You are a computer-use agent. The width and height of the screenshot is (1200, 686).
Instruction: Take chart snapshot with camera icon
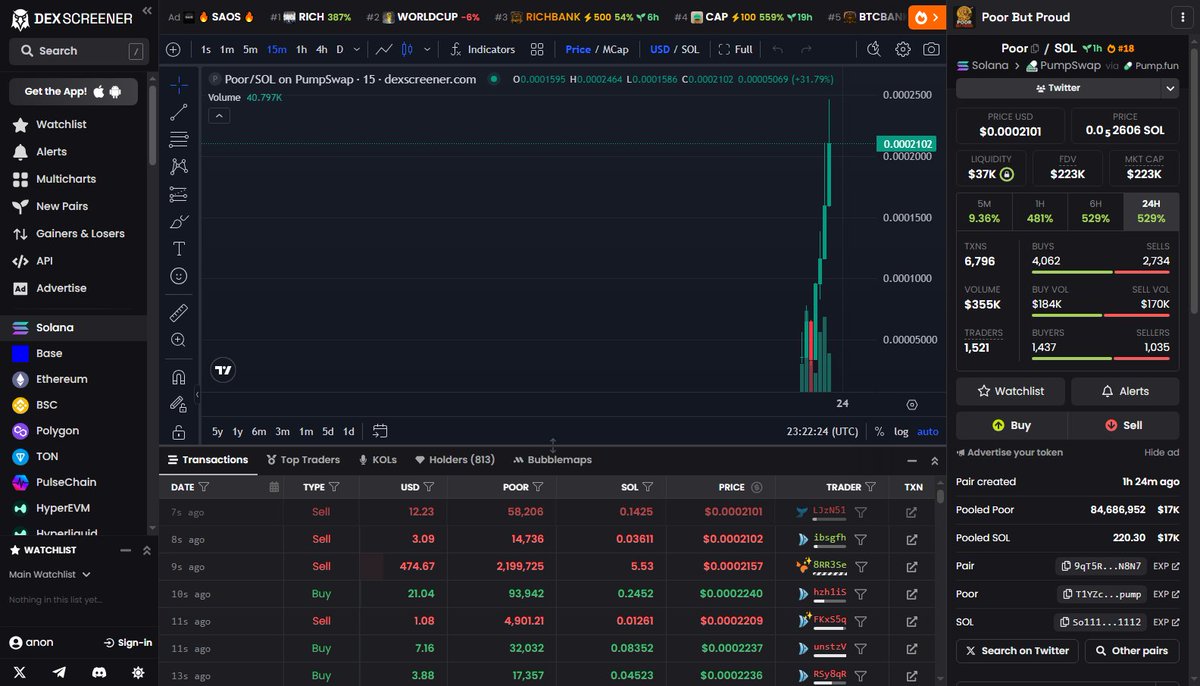pyautogui.click(x=931, y=49)
